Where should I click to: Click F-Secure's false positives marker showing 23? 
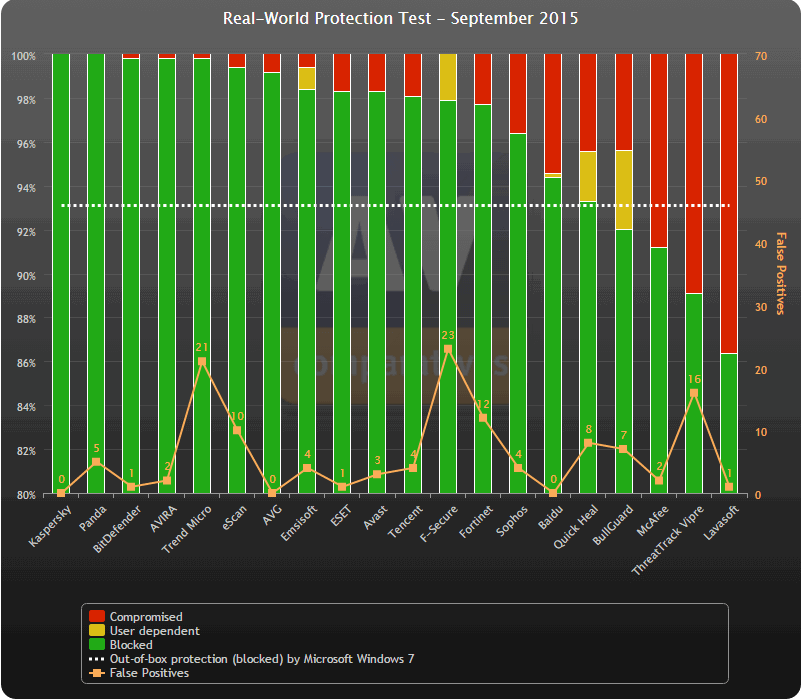pyautogui.click(x=449, y=350)
